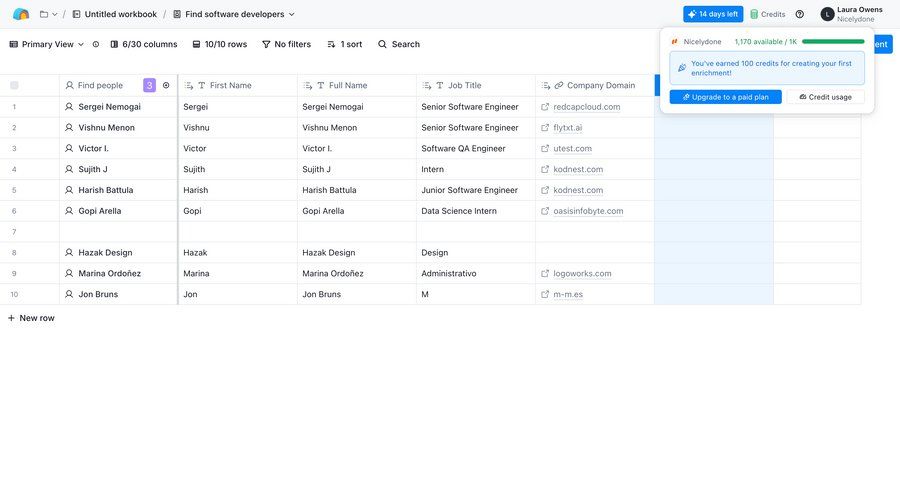
Task: Select the Marina Ordoñez Full Name cell
Action: pyautogui.click(x=356, y=274)
